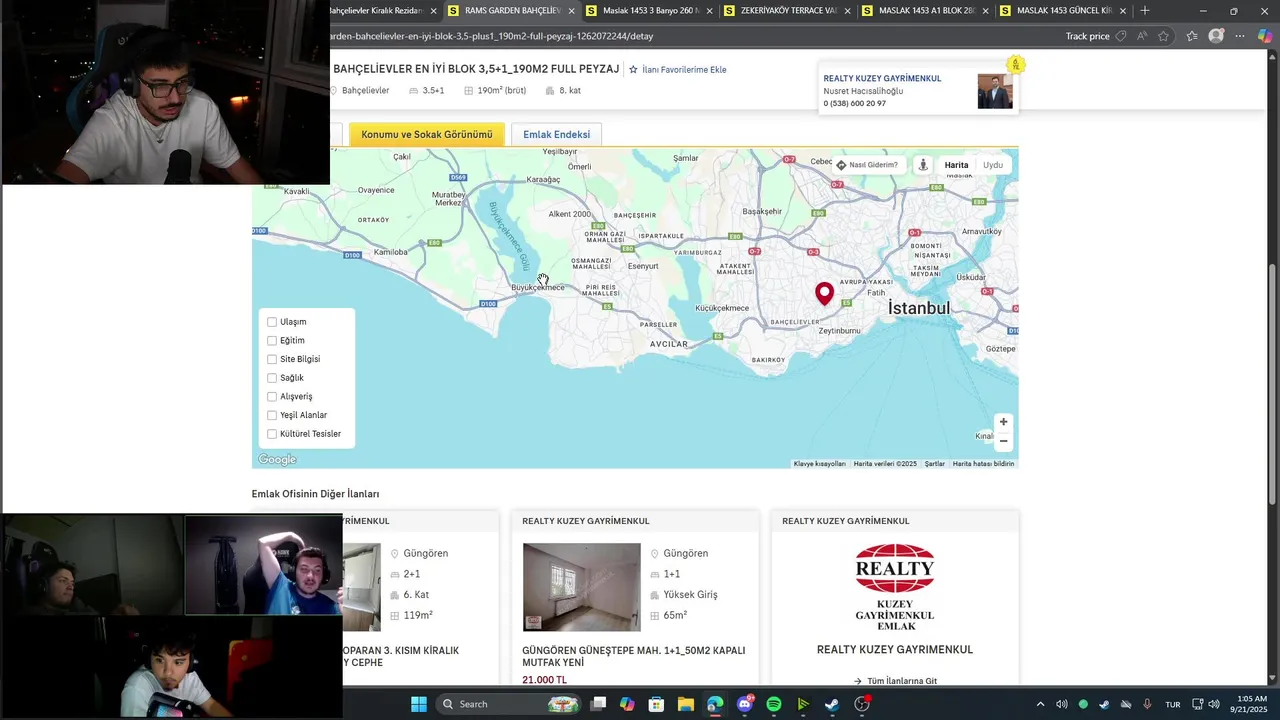Tick the Ulaşım checkbox
This screenshot has height=720, width=1280.
[272, 322]
